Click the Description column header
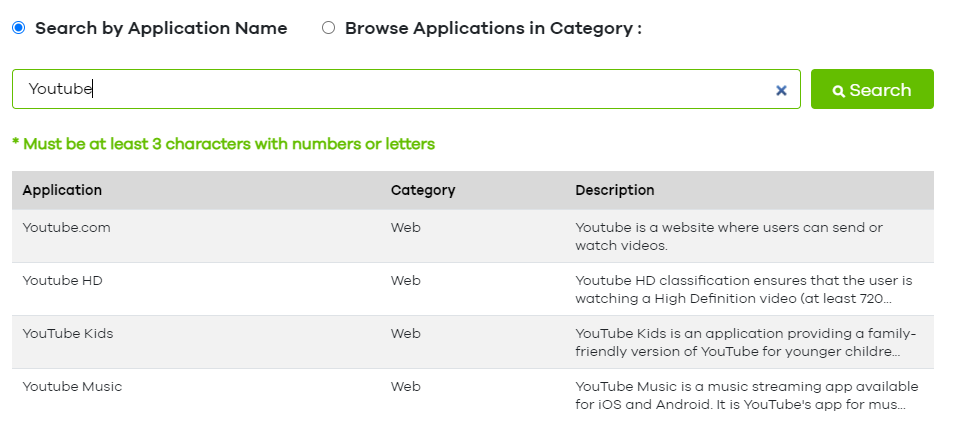Image resolution: width=959 pixels, height=445 pixels. (x=615, y=190)
